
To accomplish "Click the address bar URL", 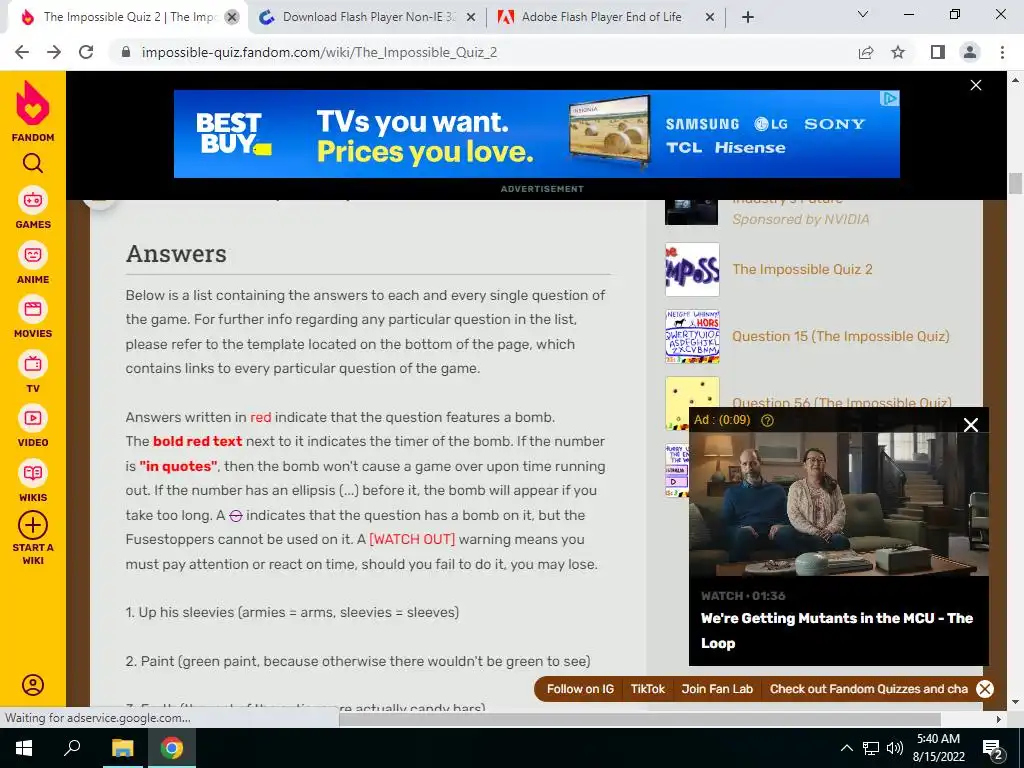I will coord(319,52).
